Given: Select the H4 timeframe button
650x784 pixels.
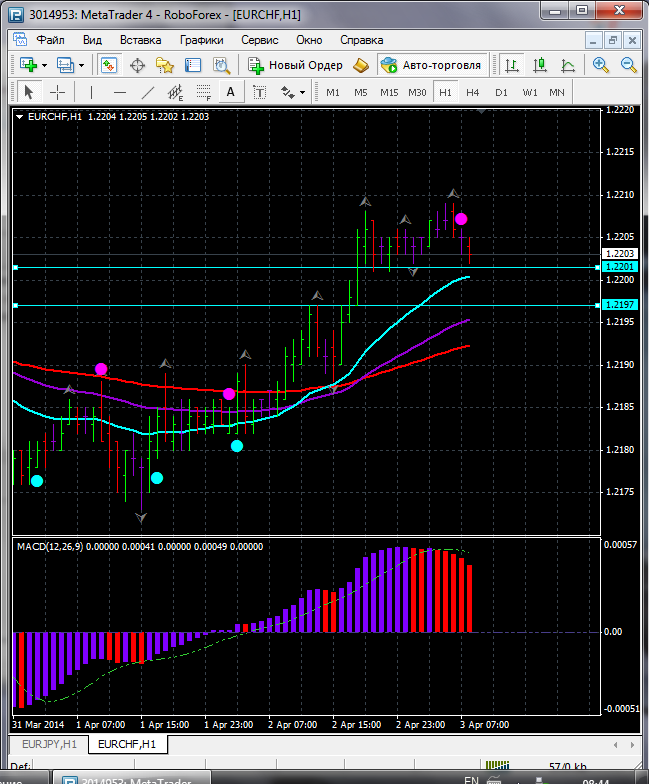Looking at the screenshot, I should (473, 92).
